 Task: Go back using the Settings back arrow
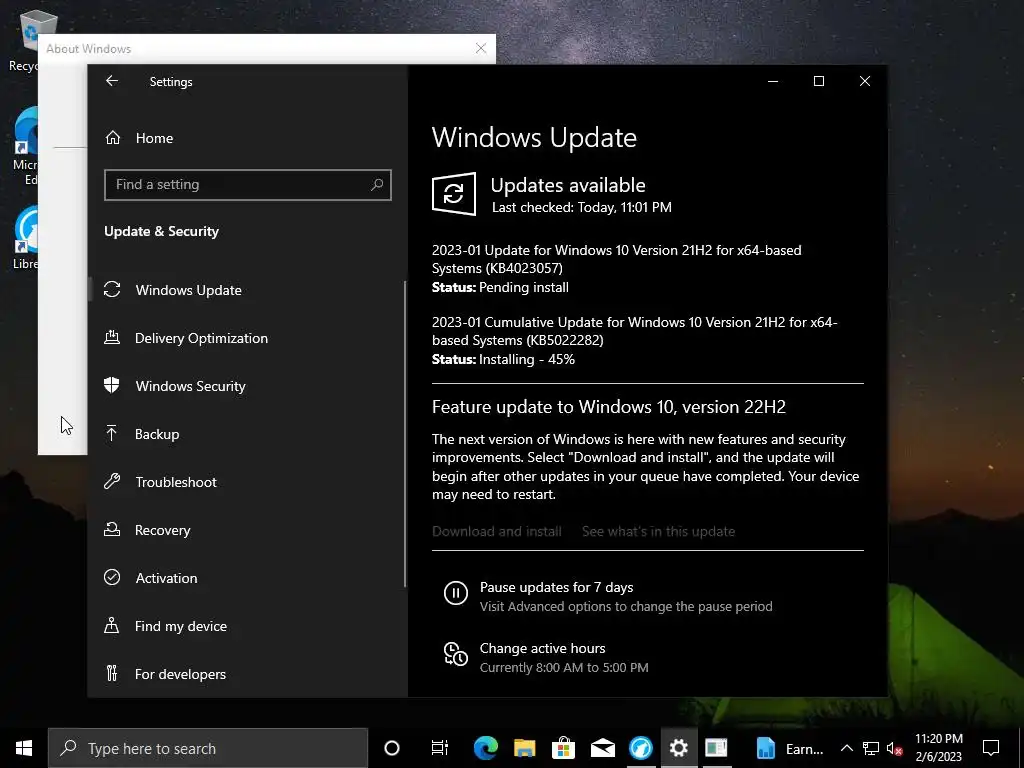pos(112,81)
